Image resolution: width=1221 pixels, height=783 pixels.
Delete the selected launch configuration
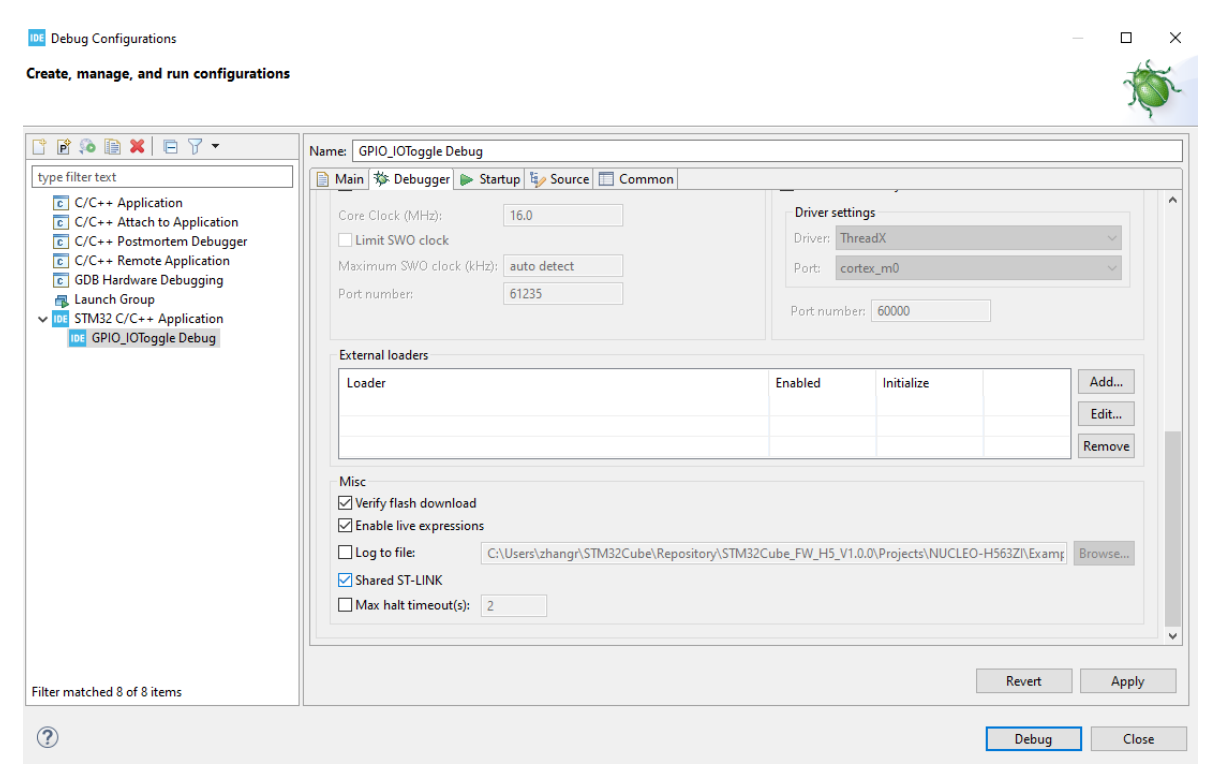click(137, 147)
